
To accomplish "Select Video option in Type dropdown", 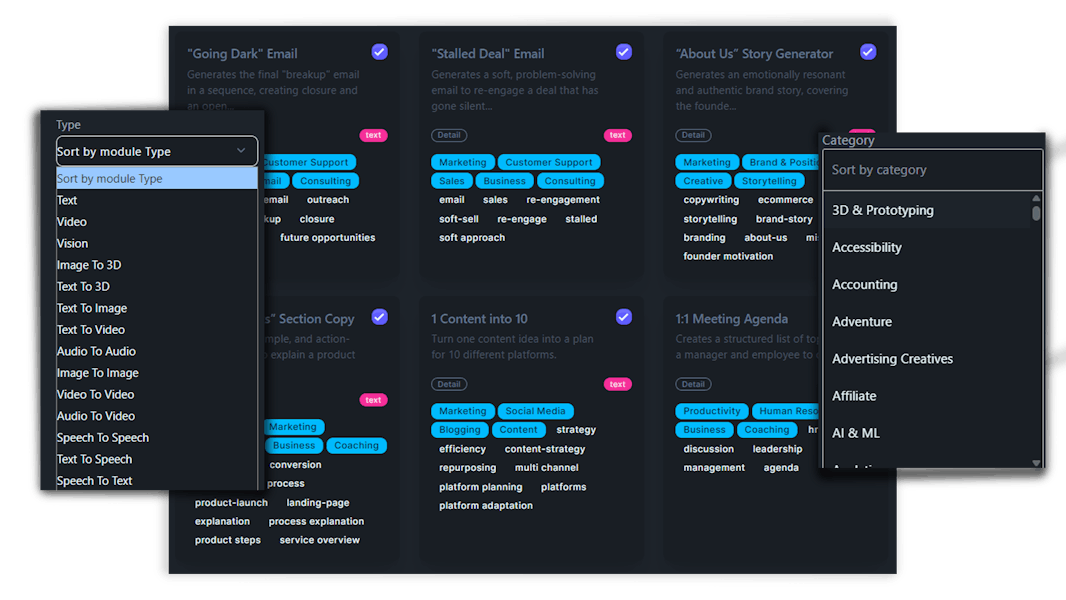I will pyautogui.click(x=72, y=222).
